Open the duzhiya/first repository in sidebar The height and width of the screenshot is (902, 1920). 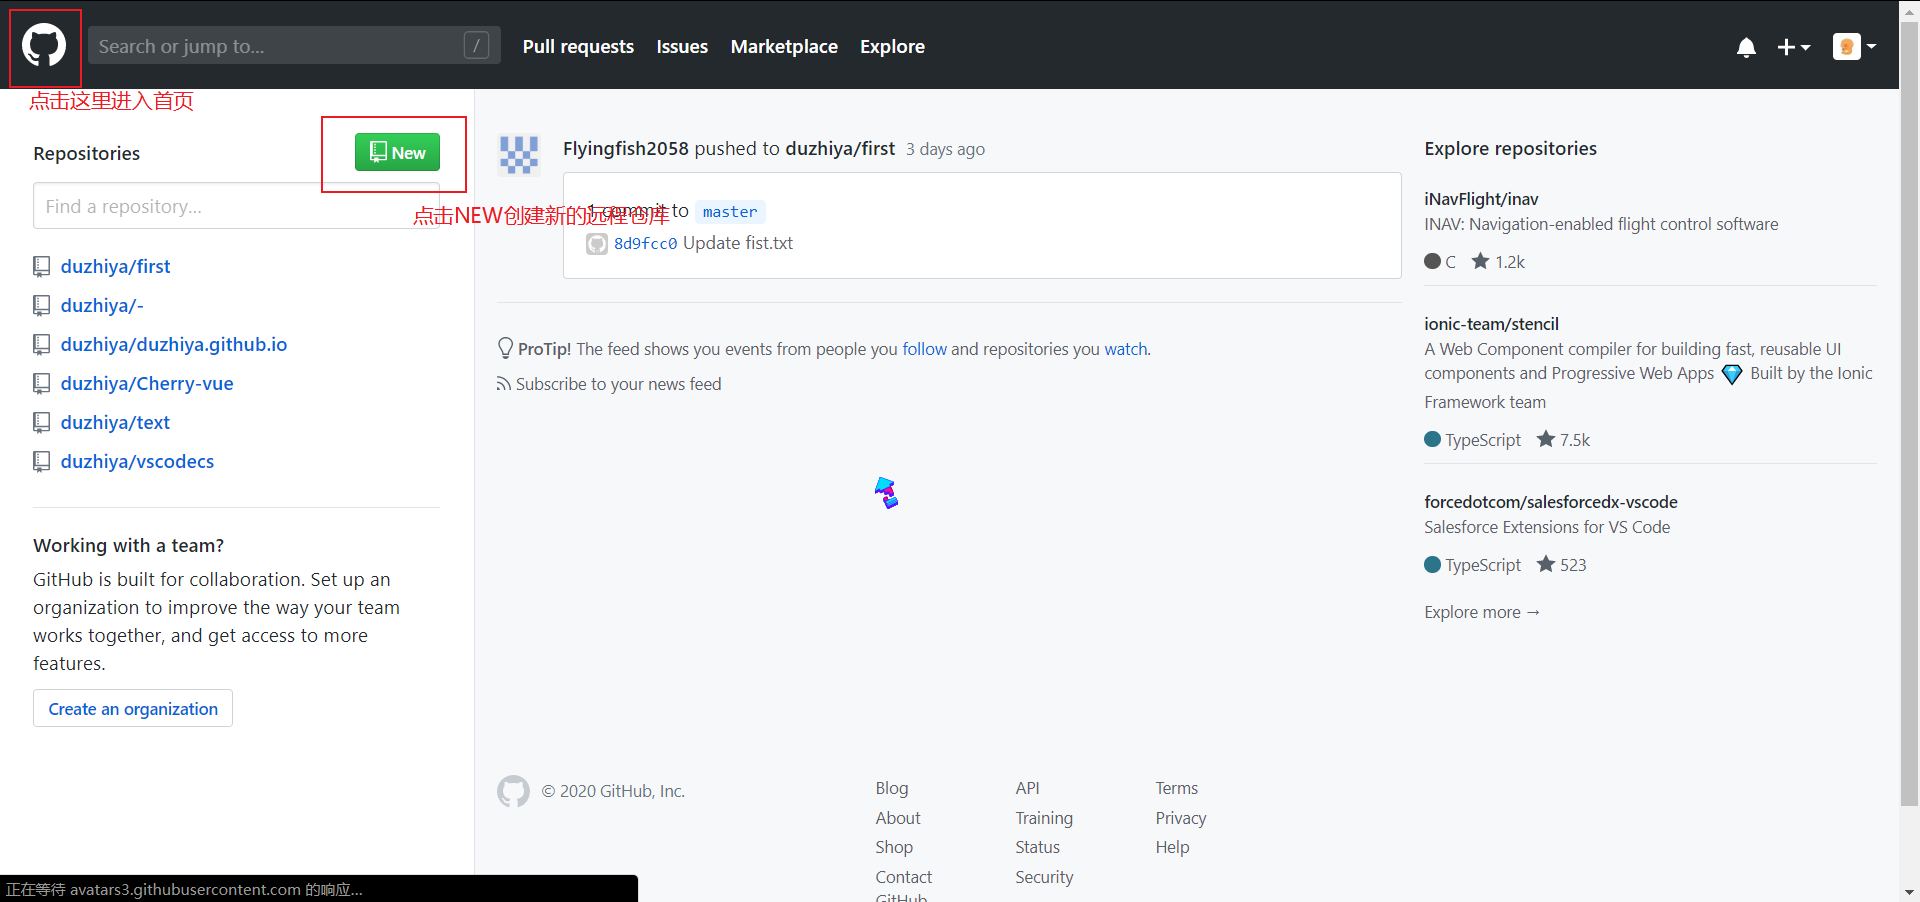[115, 266]
